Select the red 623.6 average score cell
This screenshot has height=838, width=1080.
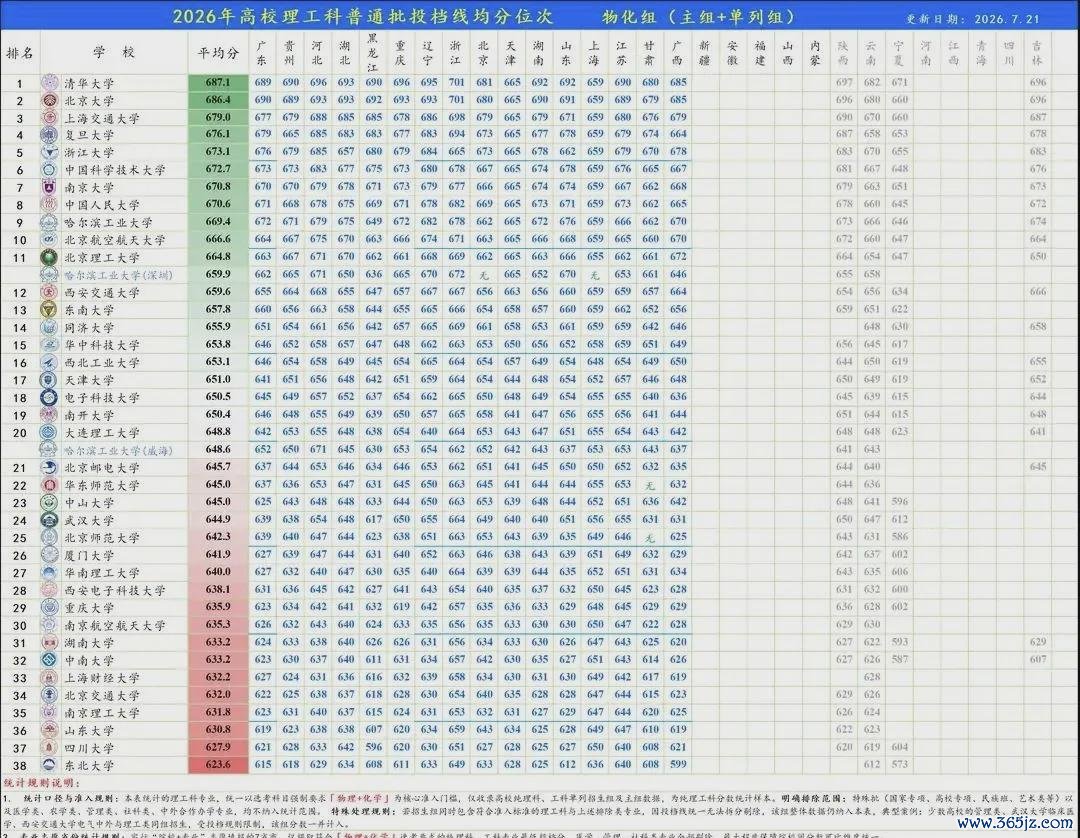218,764
